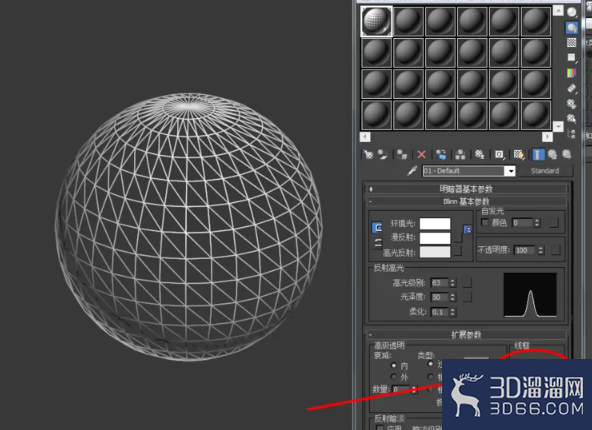Open the material editor Options icon
592x430 pixels.
point(572,103)
